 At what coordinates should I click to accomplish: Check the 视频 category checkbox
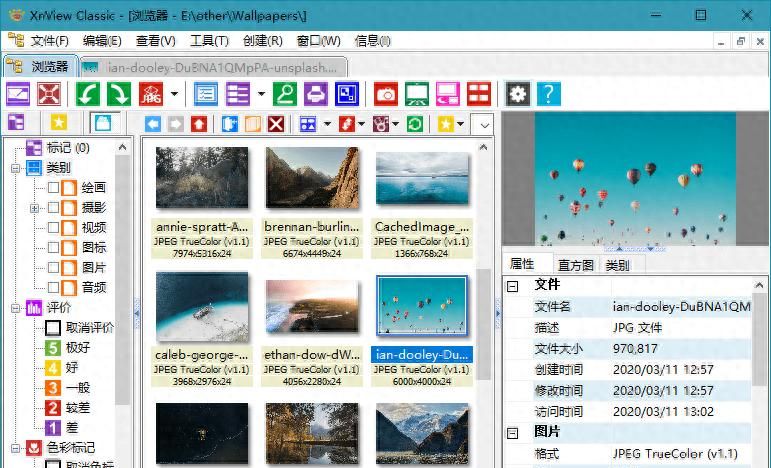pos(53,227)
